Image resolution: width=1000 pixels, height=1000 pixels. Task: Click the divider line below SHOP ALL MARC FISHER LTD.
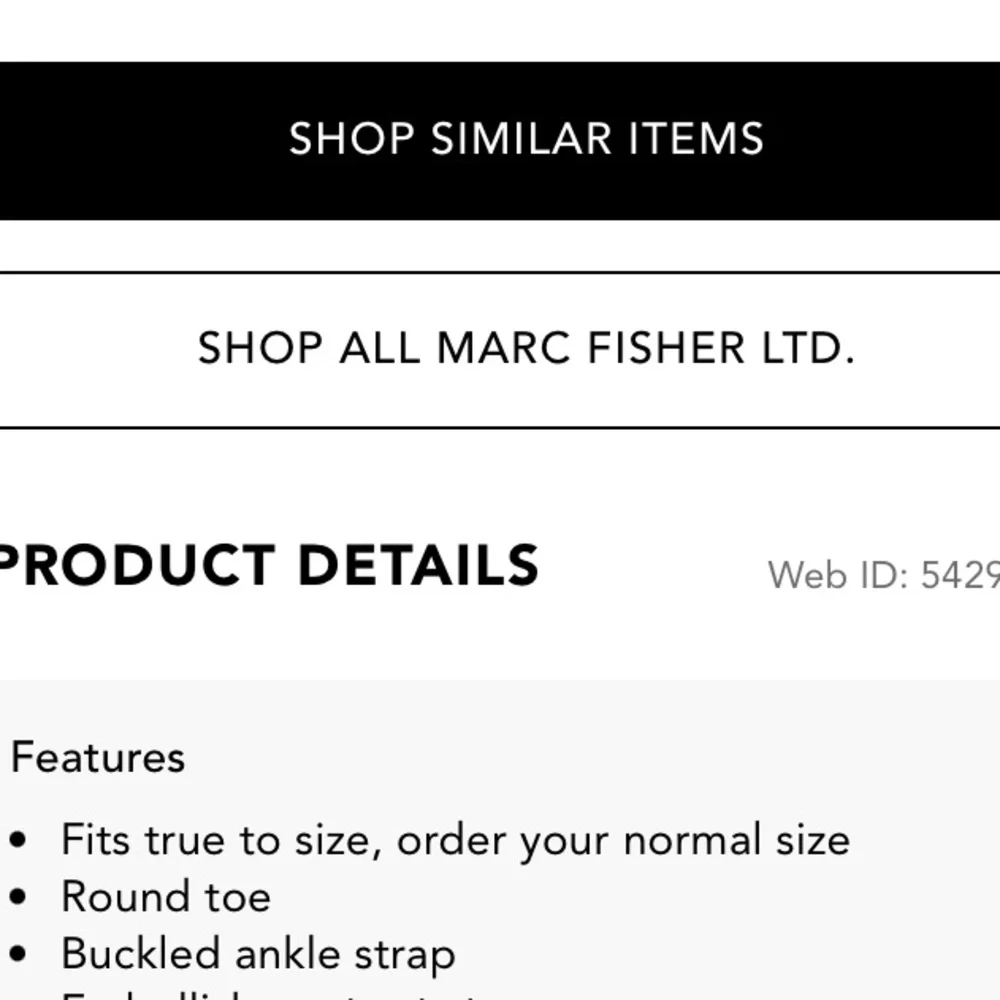(x=500, y=428)
